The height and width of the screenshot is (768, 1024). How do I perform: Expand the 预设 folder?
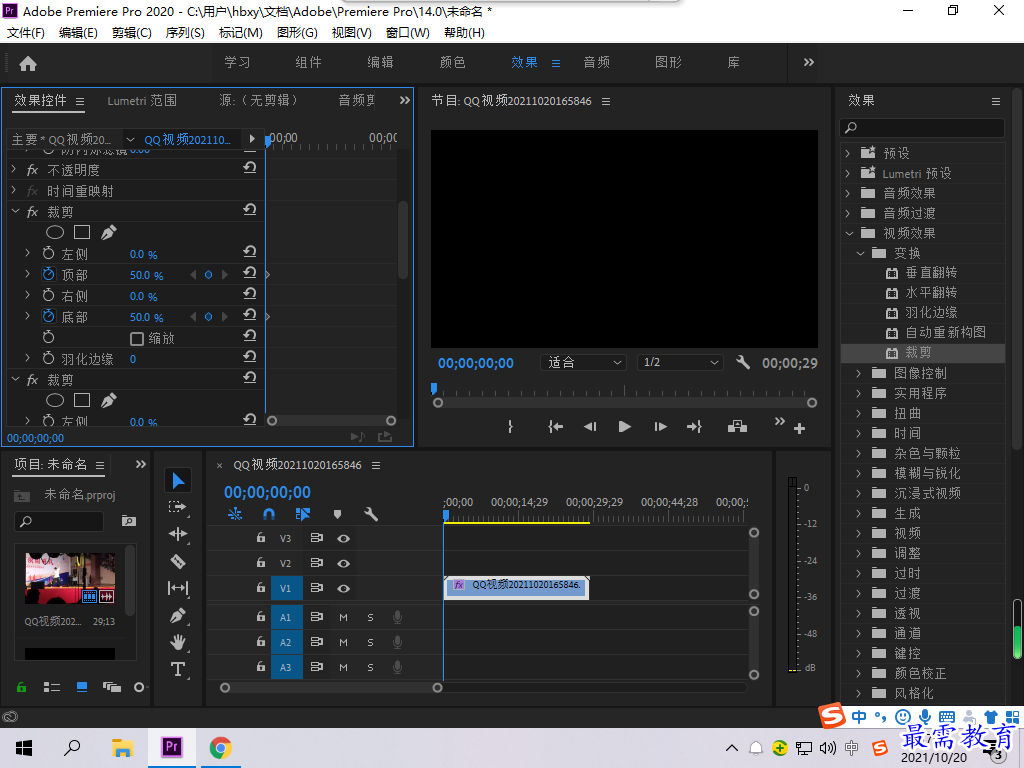(x=848, y=153)
